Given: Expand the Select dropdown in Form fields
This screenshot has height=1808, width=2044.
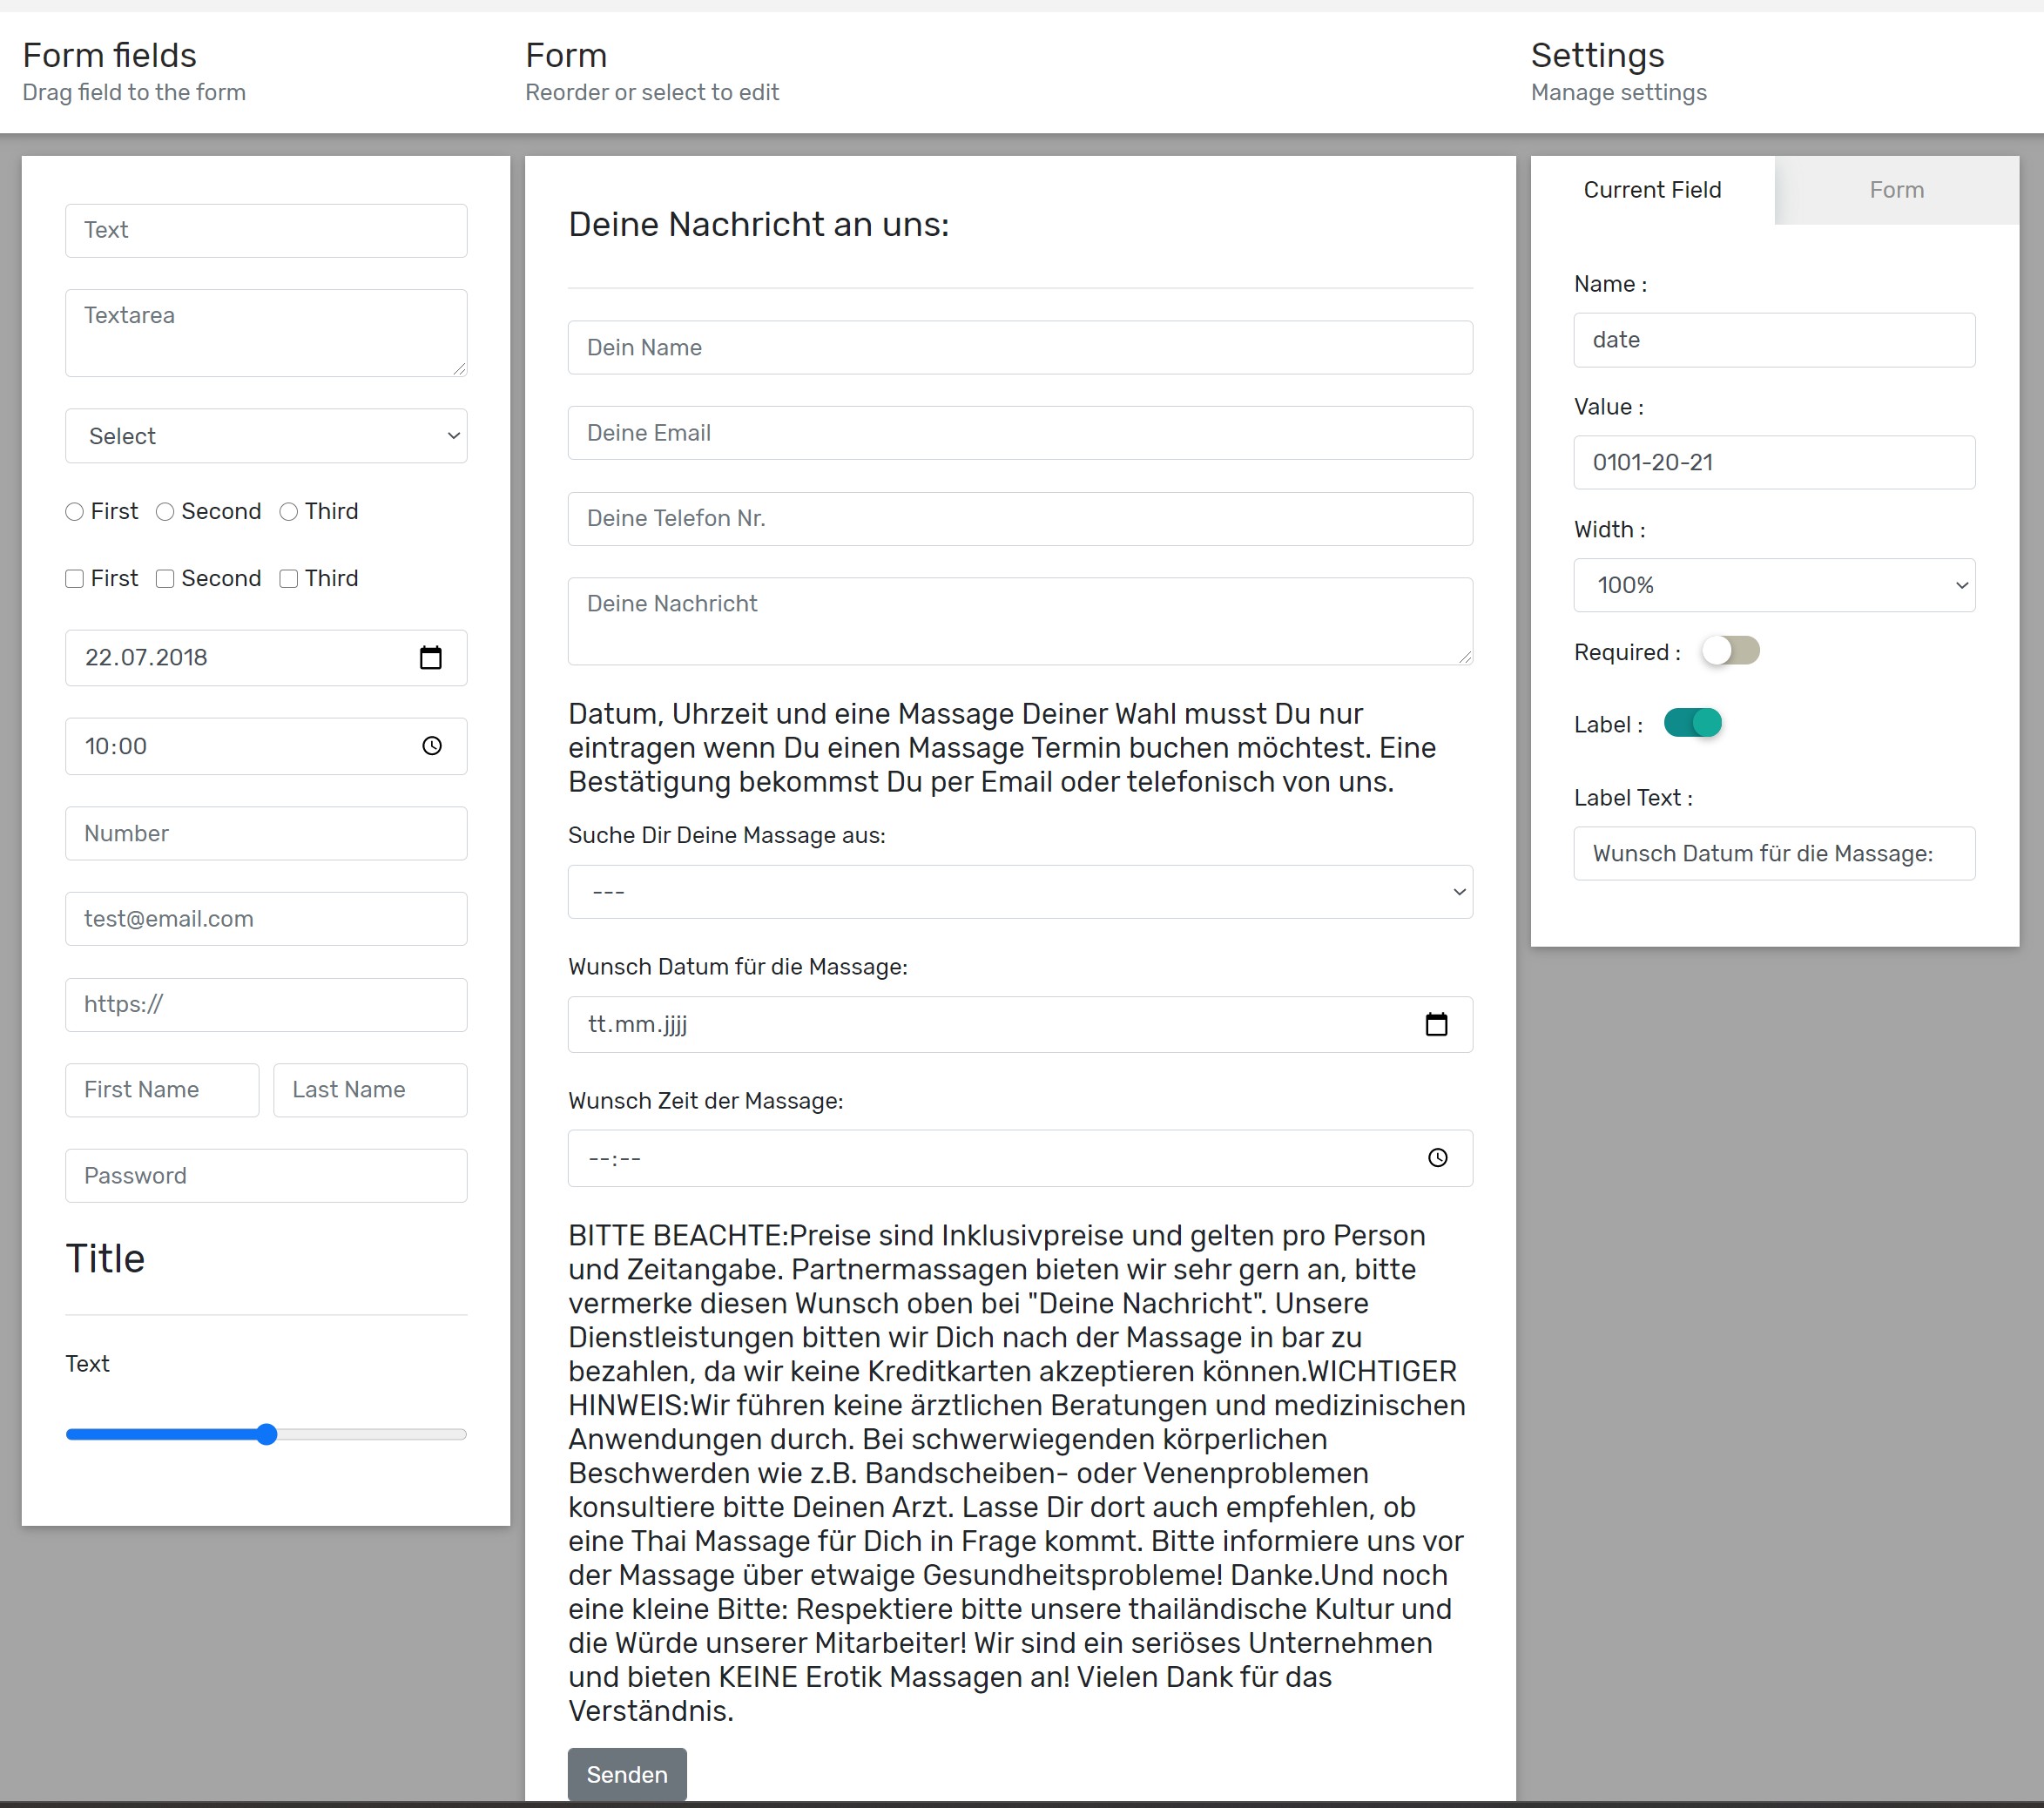Looking at the screenshot, I should pos(266,436).
